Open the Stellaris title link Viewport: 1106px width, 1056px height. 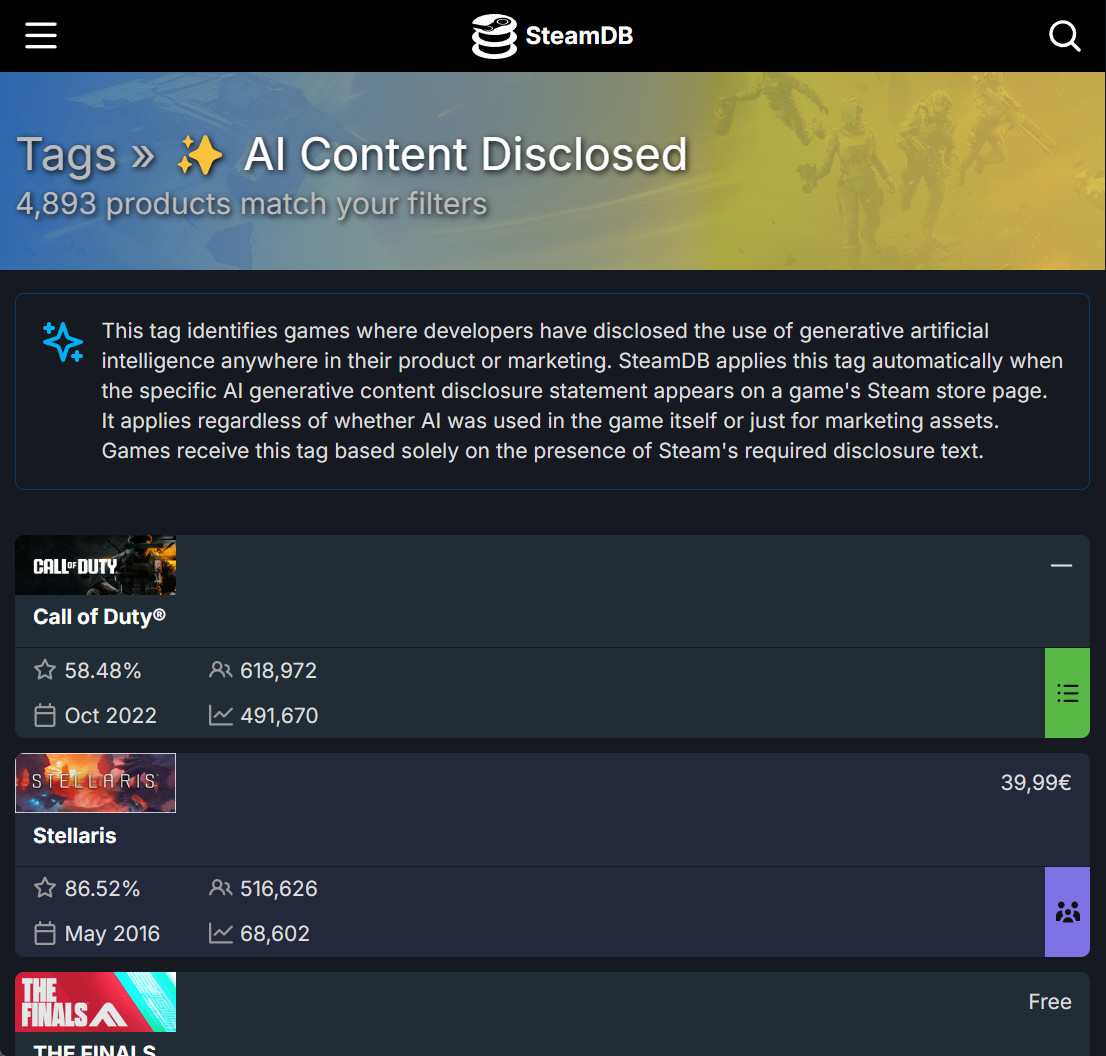75,835
